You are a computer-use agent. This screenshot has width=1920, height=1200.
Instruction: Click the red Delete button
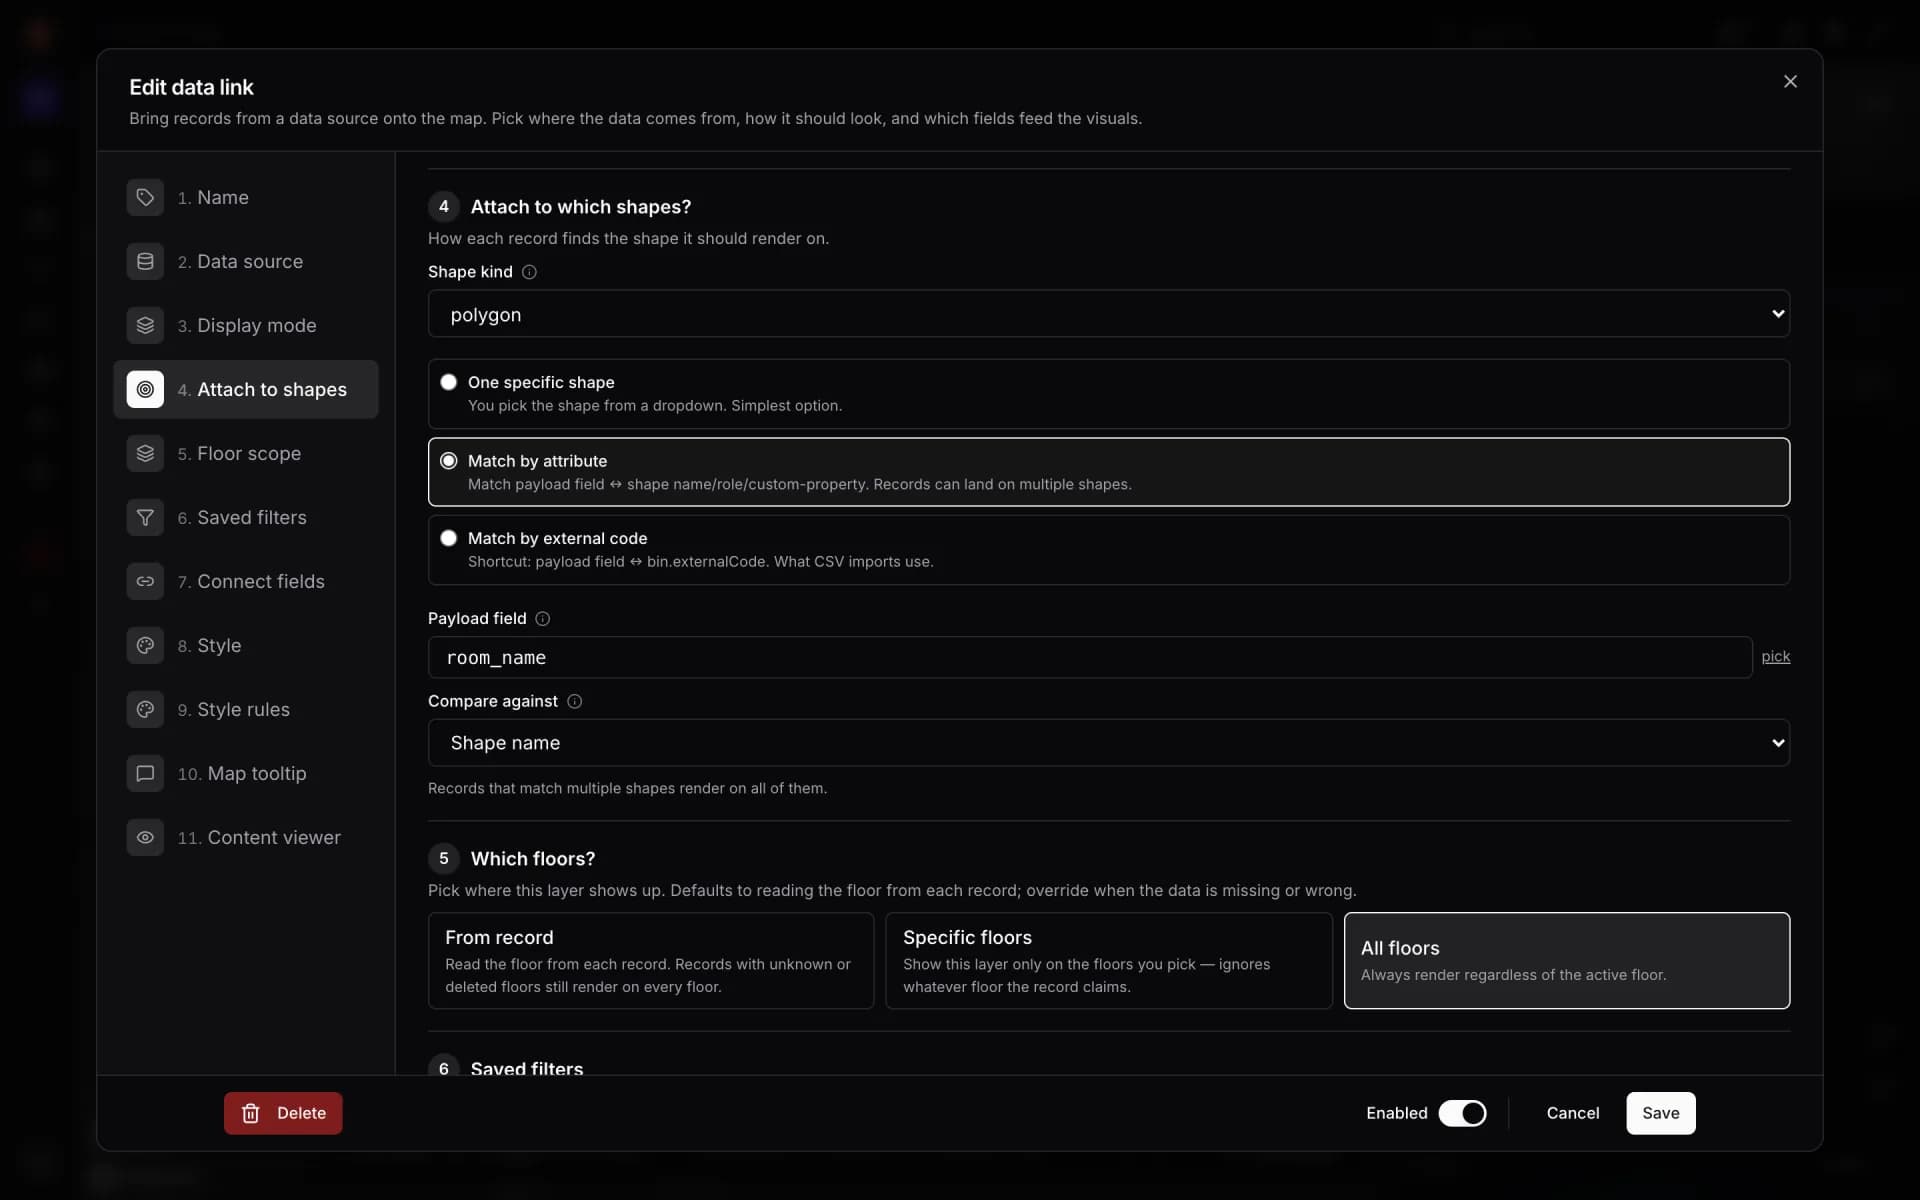(283, 1113)
